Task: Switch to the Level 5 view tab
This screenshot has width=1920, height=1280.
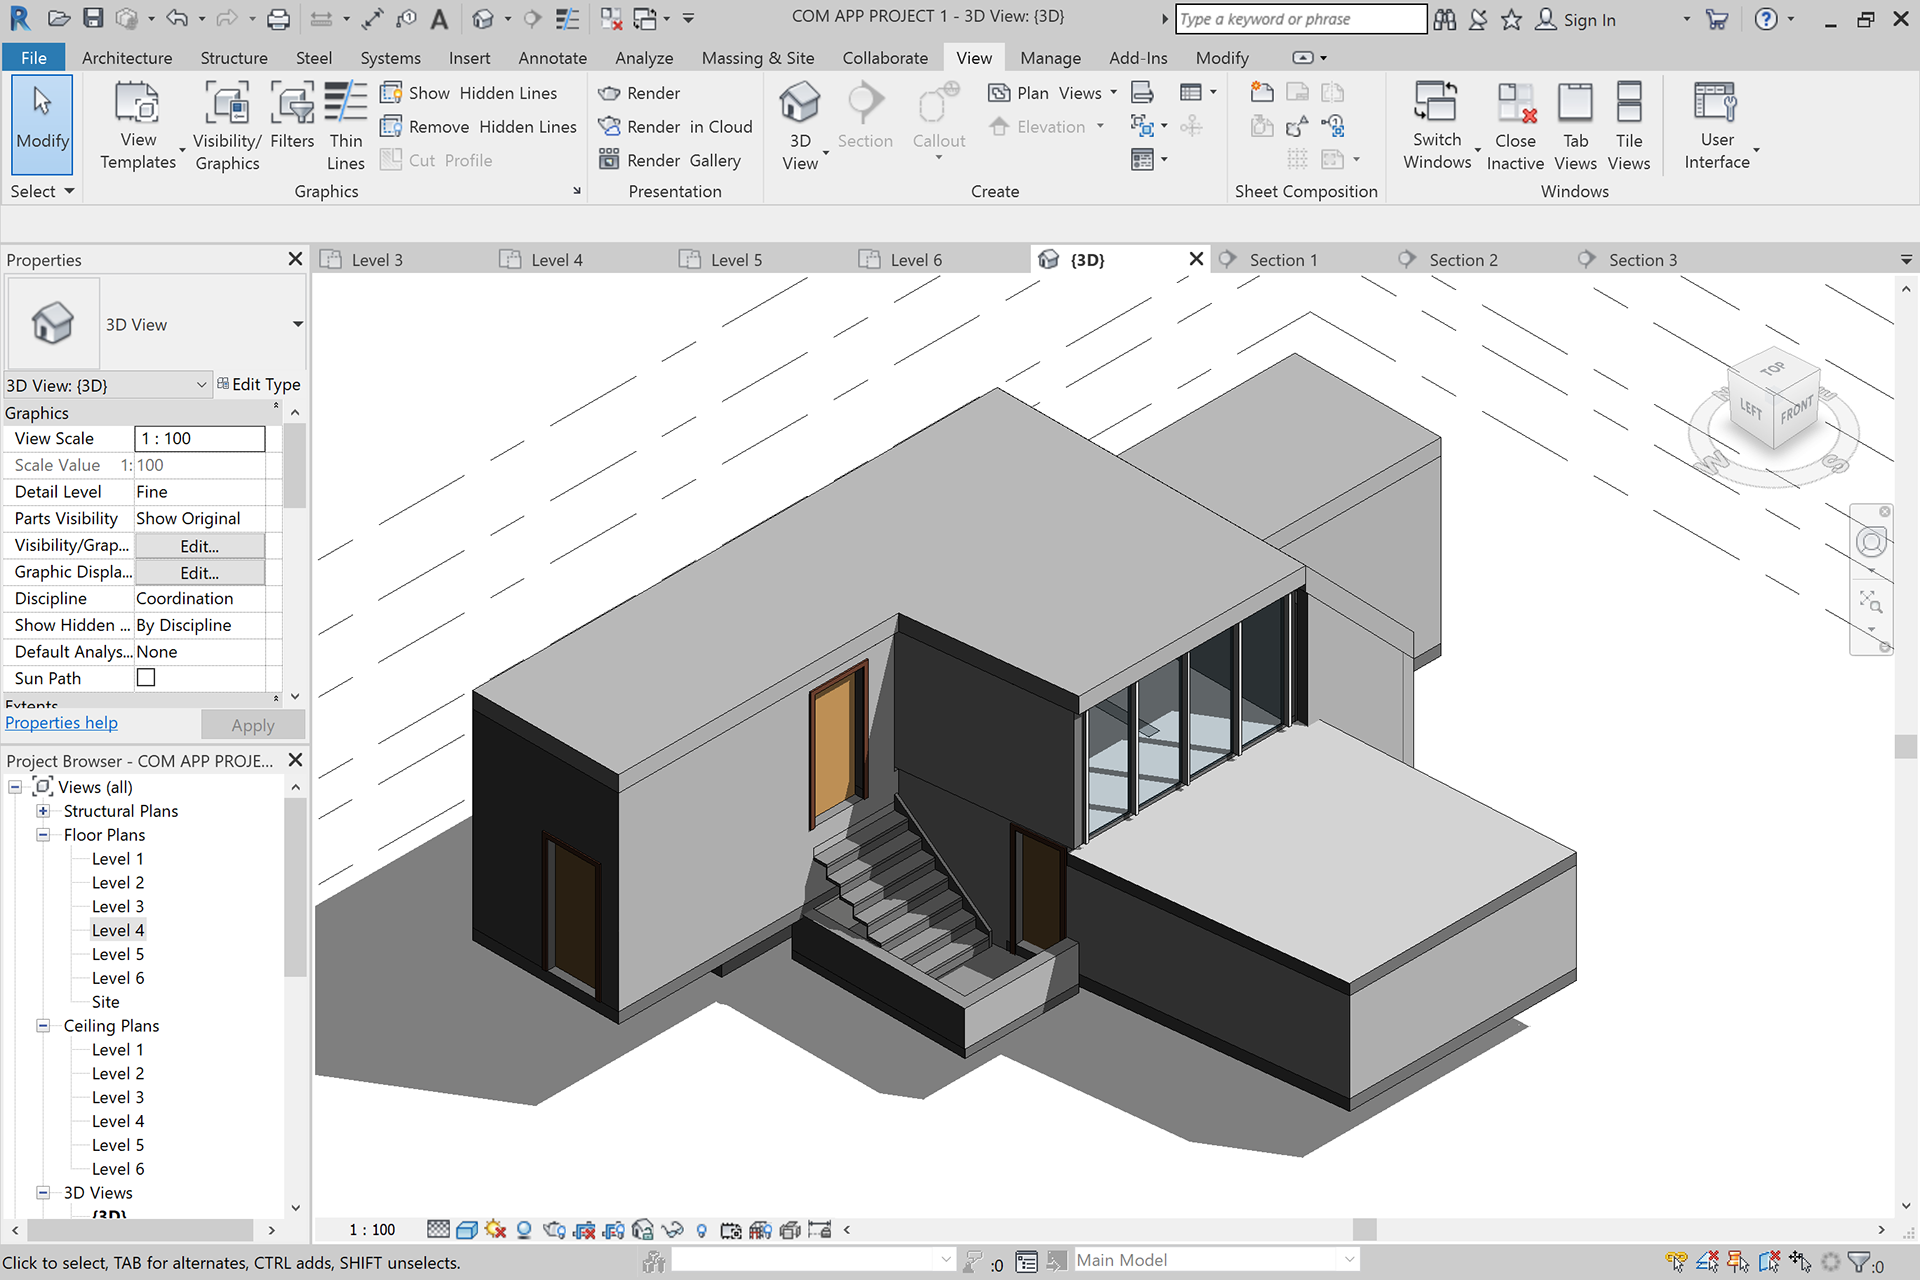Action: [x=736, y=260]
